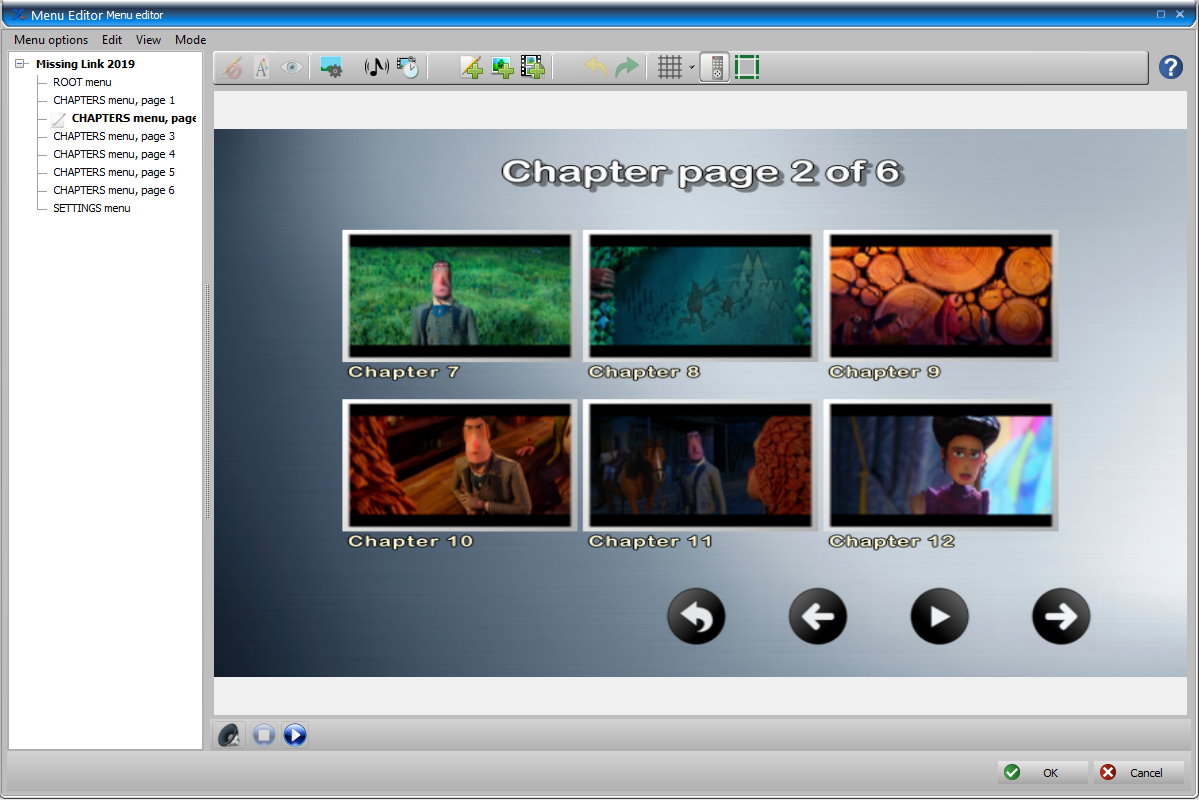1199x800 pixels.
Task: Select the 'Chapter 12' label text
Action: 892,541
